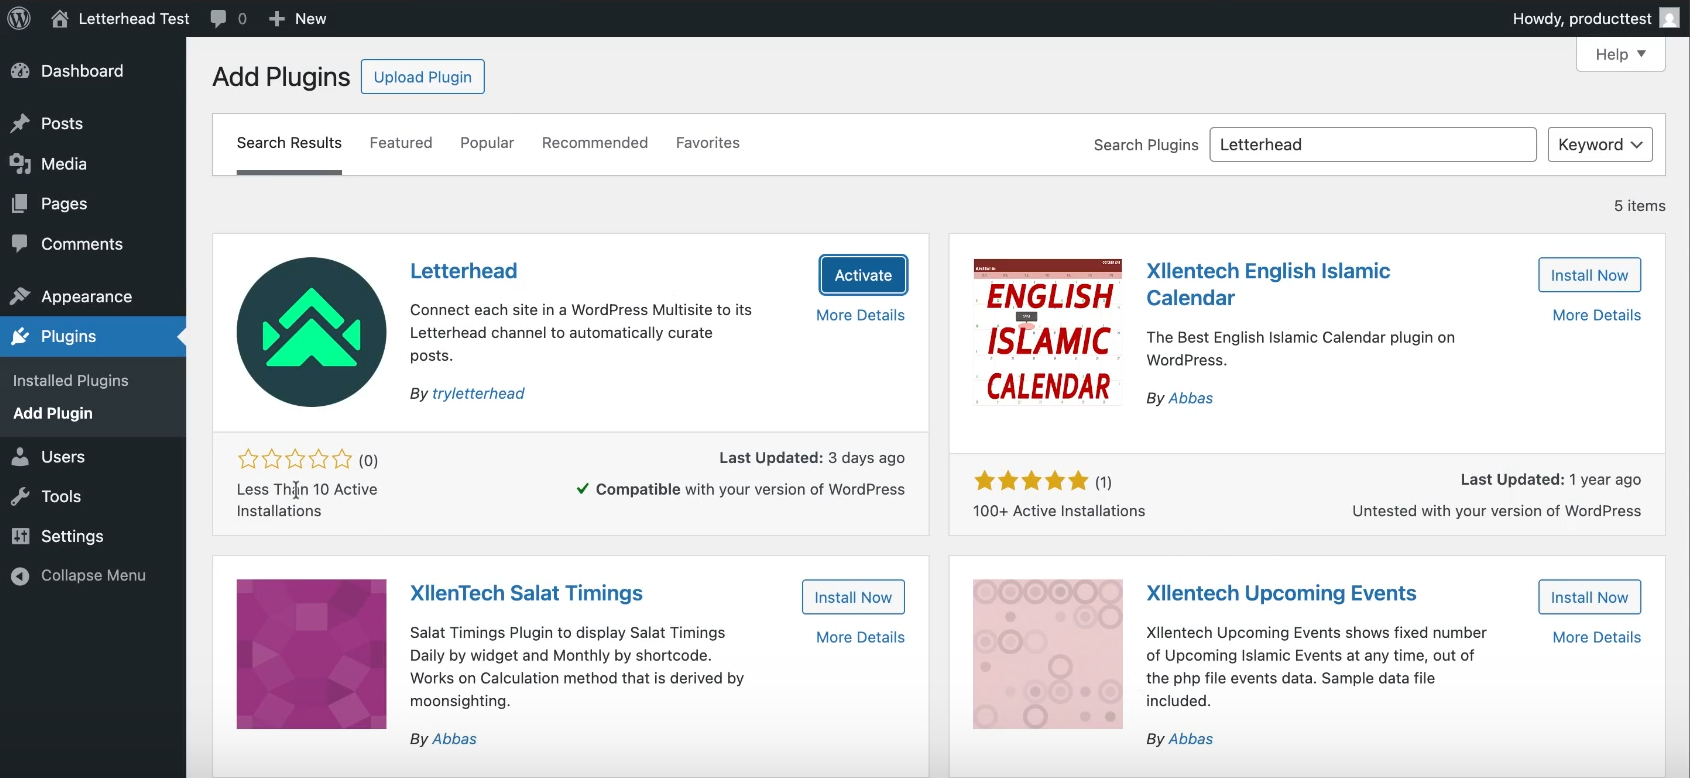The height and width of the screenshot is (778, 1690).
Task: Click the WordPress logo icon
Action: 19,18
